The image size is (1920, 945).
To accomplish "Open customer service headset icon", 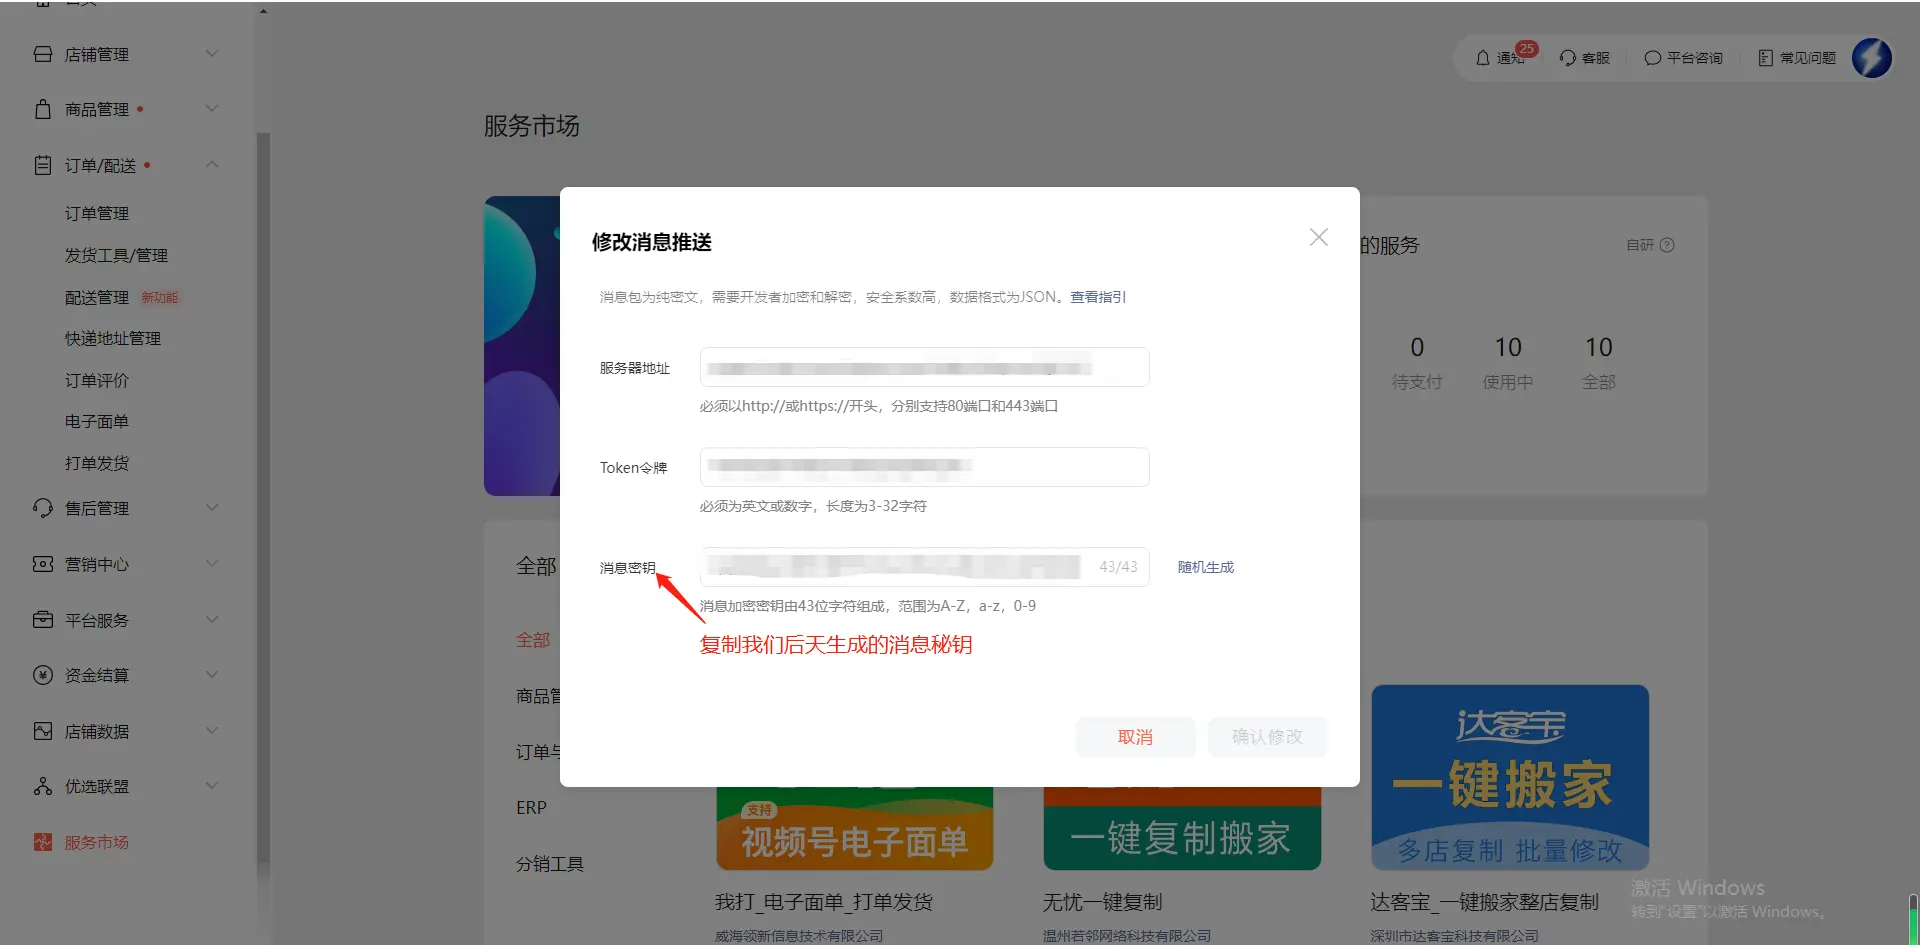I will coord(1567,58).
